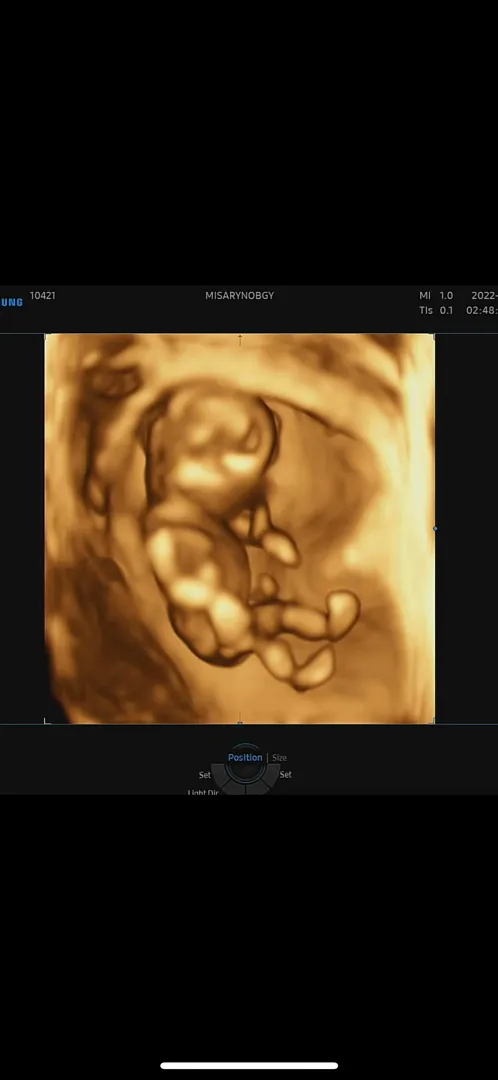
Task: Select the Position trackball mode
Action: click(x=245, y=758)
